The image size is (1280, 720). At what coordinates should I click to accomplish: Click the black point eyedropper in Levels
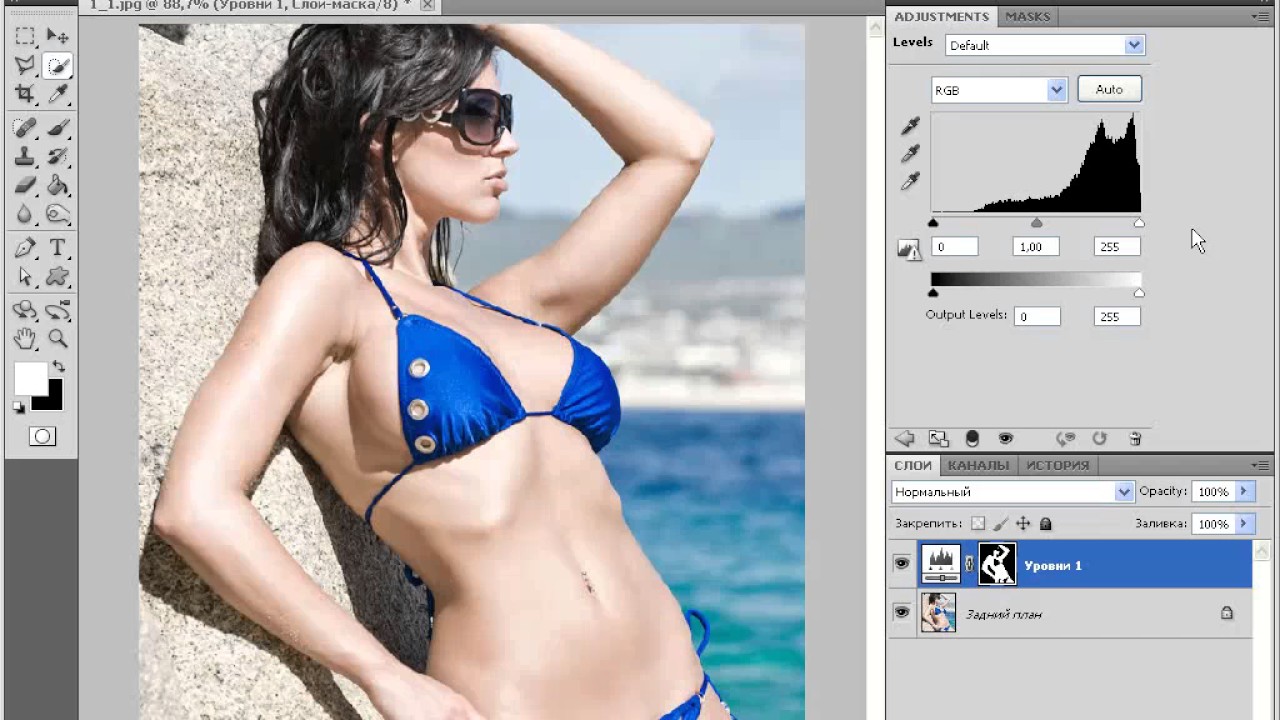tap(910, 126)
